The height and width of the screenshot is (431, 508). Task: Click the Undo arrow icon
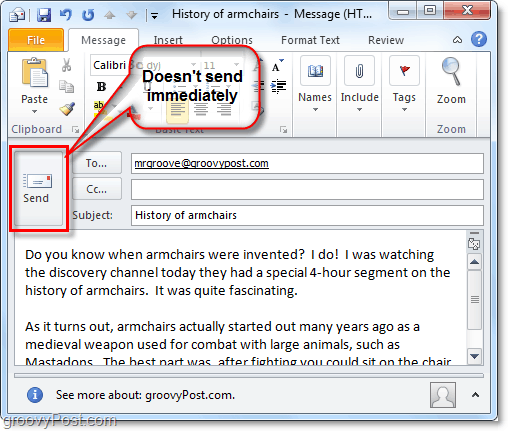tap(66, 15)
